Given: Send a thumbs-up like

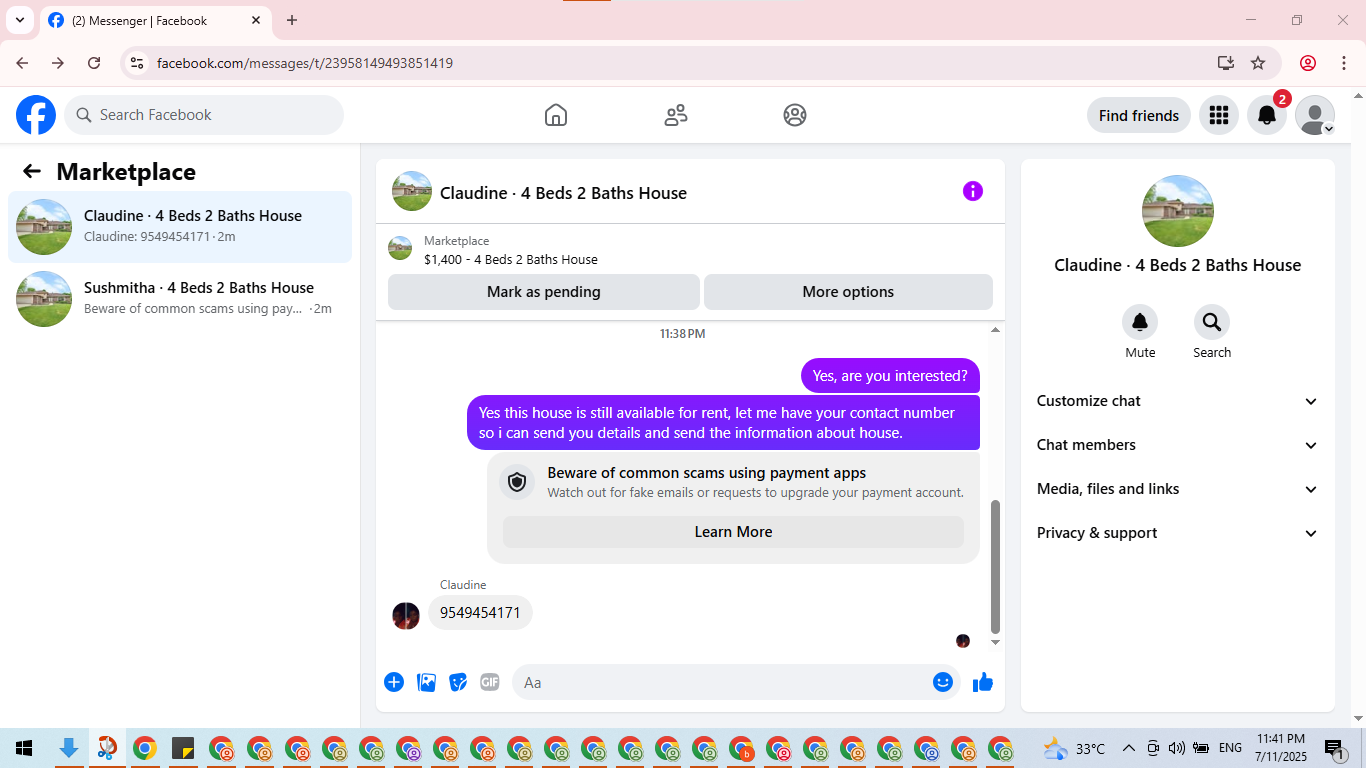Looking at the screenshot, I should click(x=983, y=682).
